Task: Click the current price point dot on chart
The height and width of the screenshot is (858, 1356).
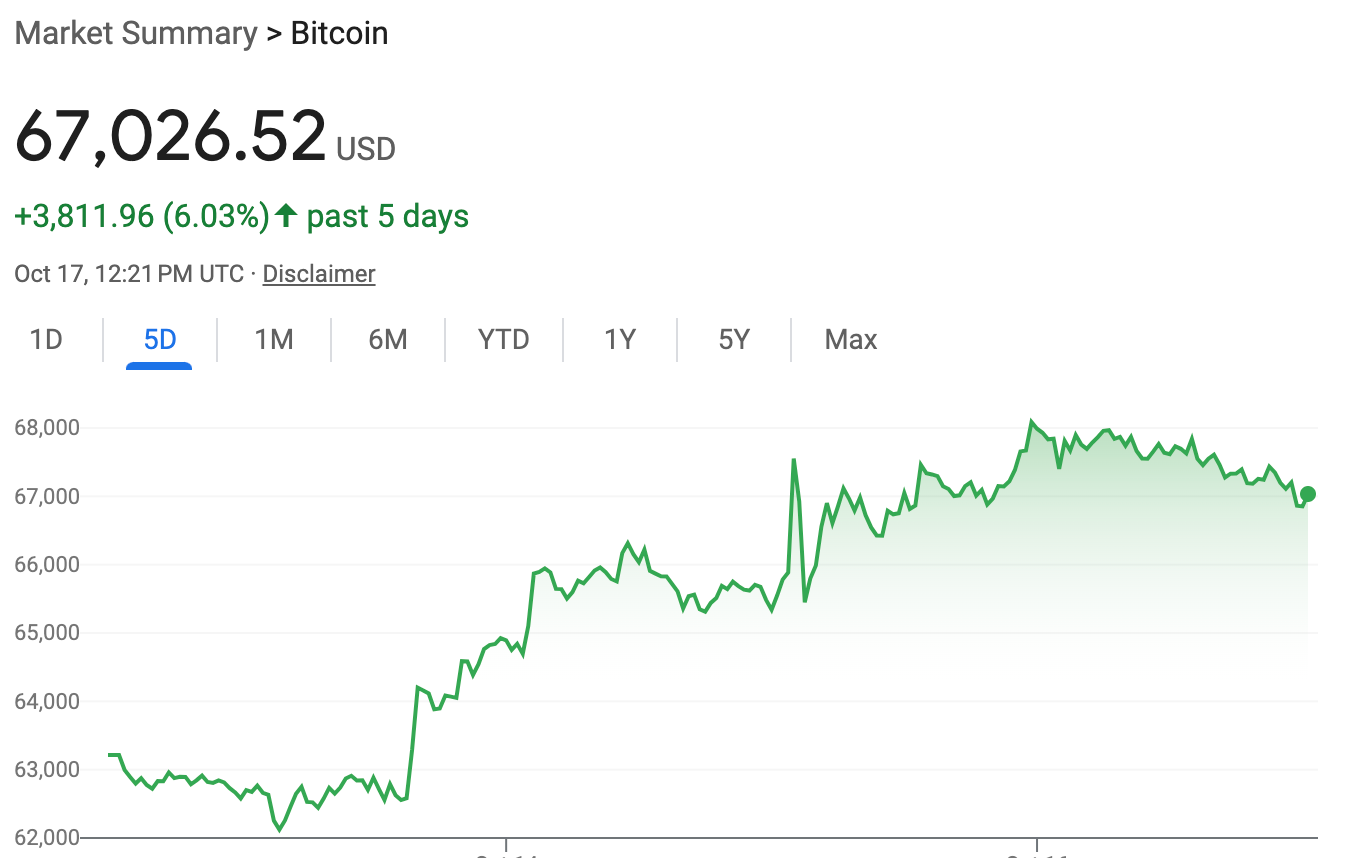Action: 1306,493
